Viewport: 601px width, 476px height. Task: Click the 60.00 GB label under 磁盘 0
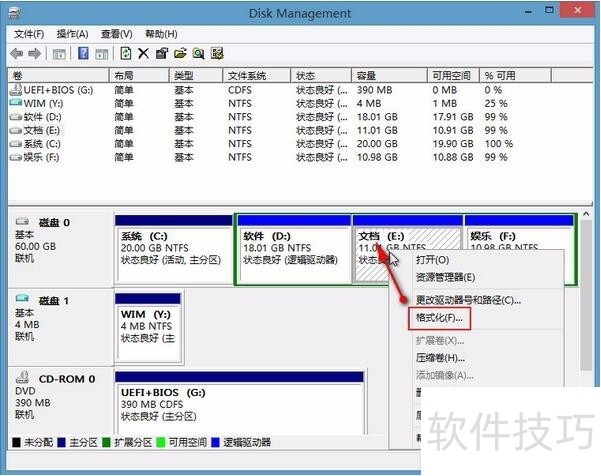coord(36,246)
